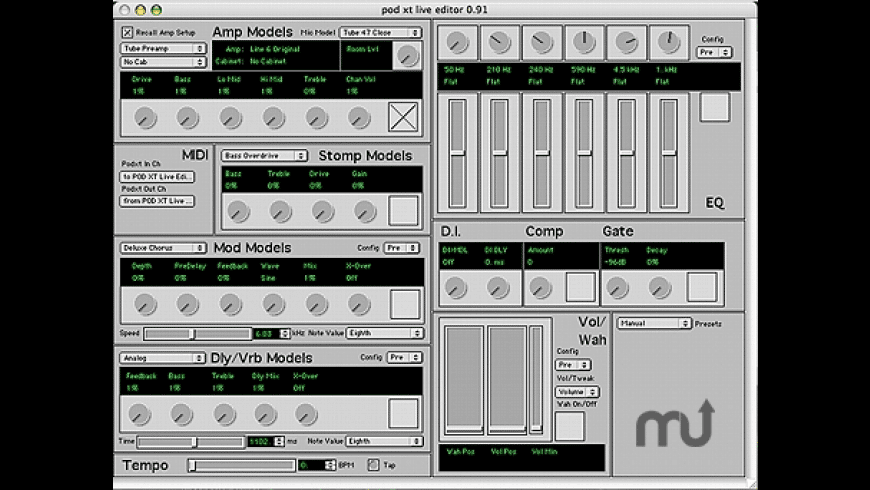870x490 pixels.
Task: Click the Mod Models Depth knob
Action: pyautogui.click(x=145, y=304)
